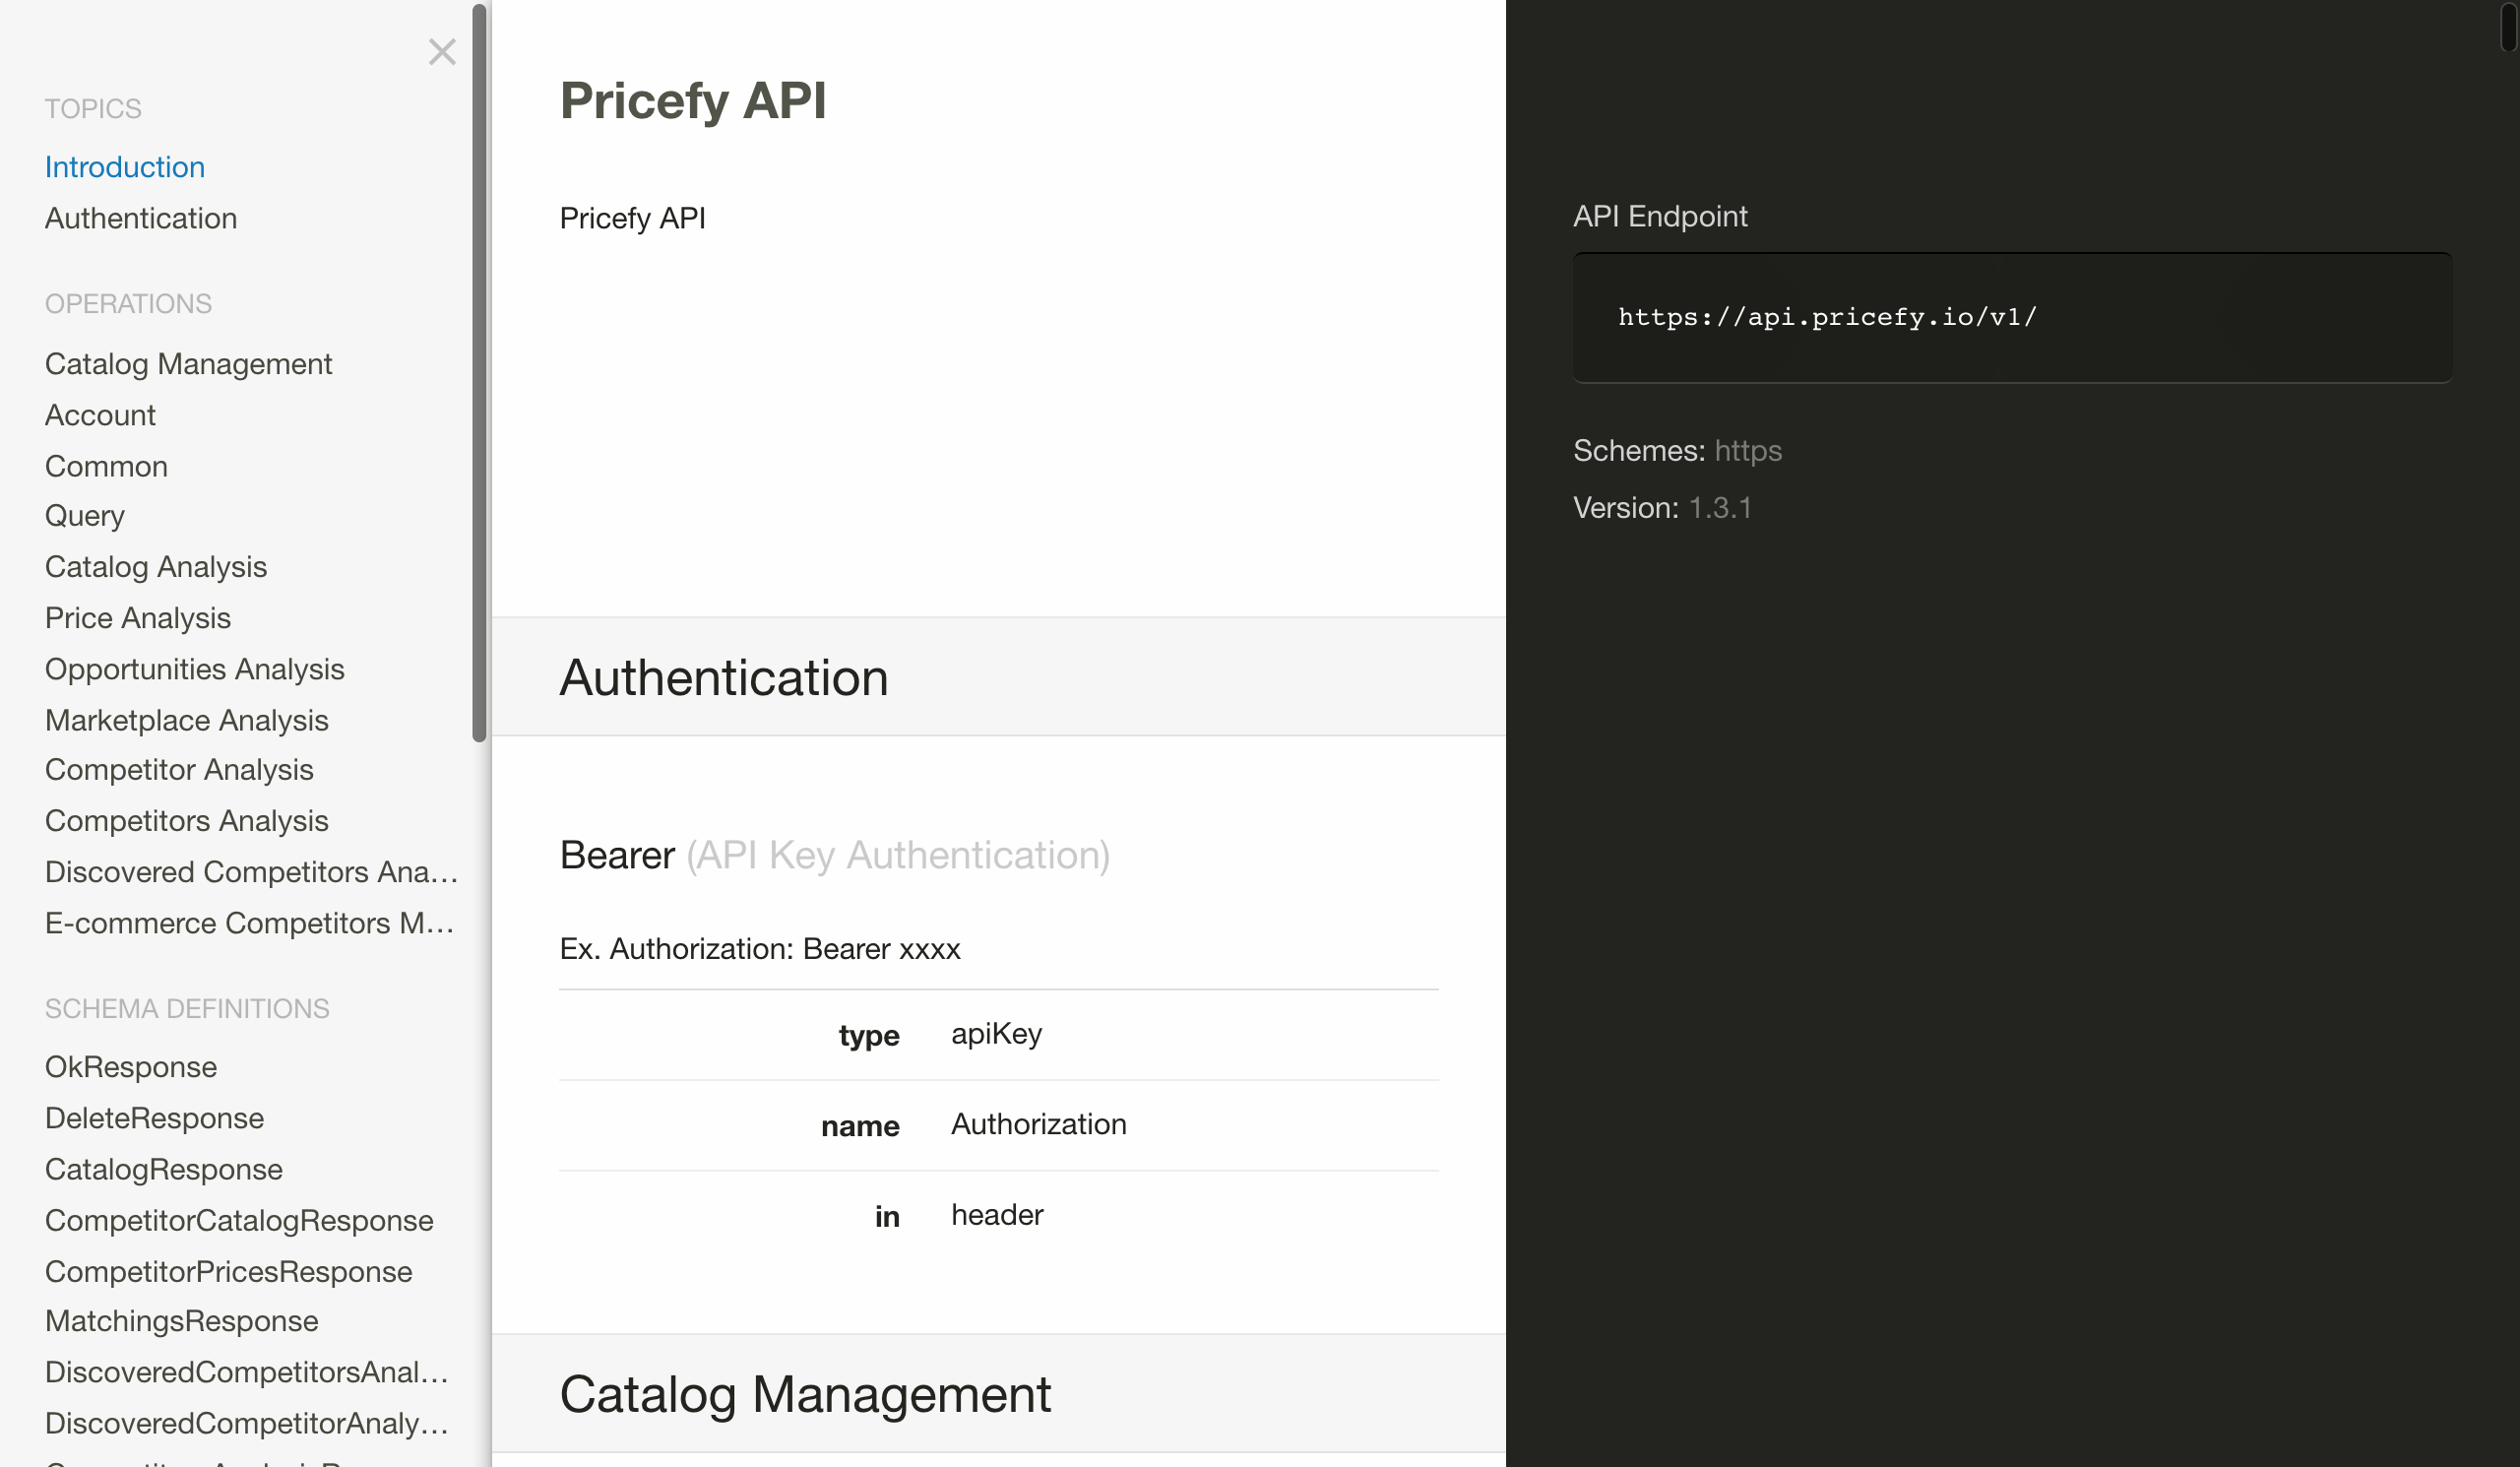
Task: Open Catalog Analysis in sidebar
Action: pos(156,567)
